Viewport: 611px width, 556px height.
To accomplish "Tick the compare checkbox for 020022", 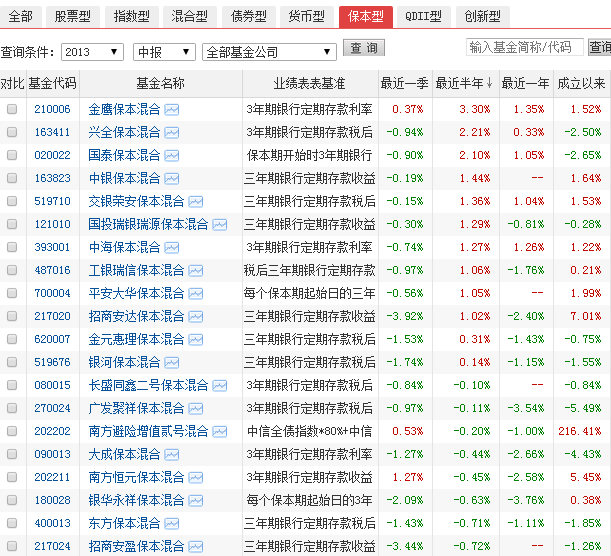I will pos(12,155).
